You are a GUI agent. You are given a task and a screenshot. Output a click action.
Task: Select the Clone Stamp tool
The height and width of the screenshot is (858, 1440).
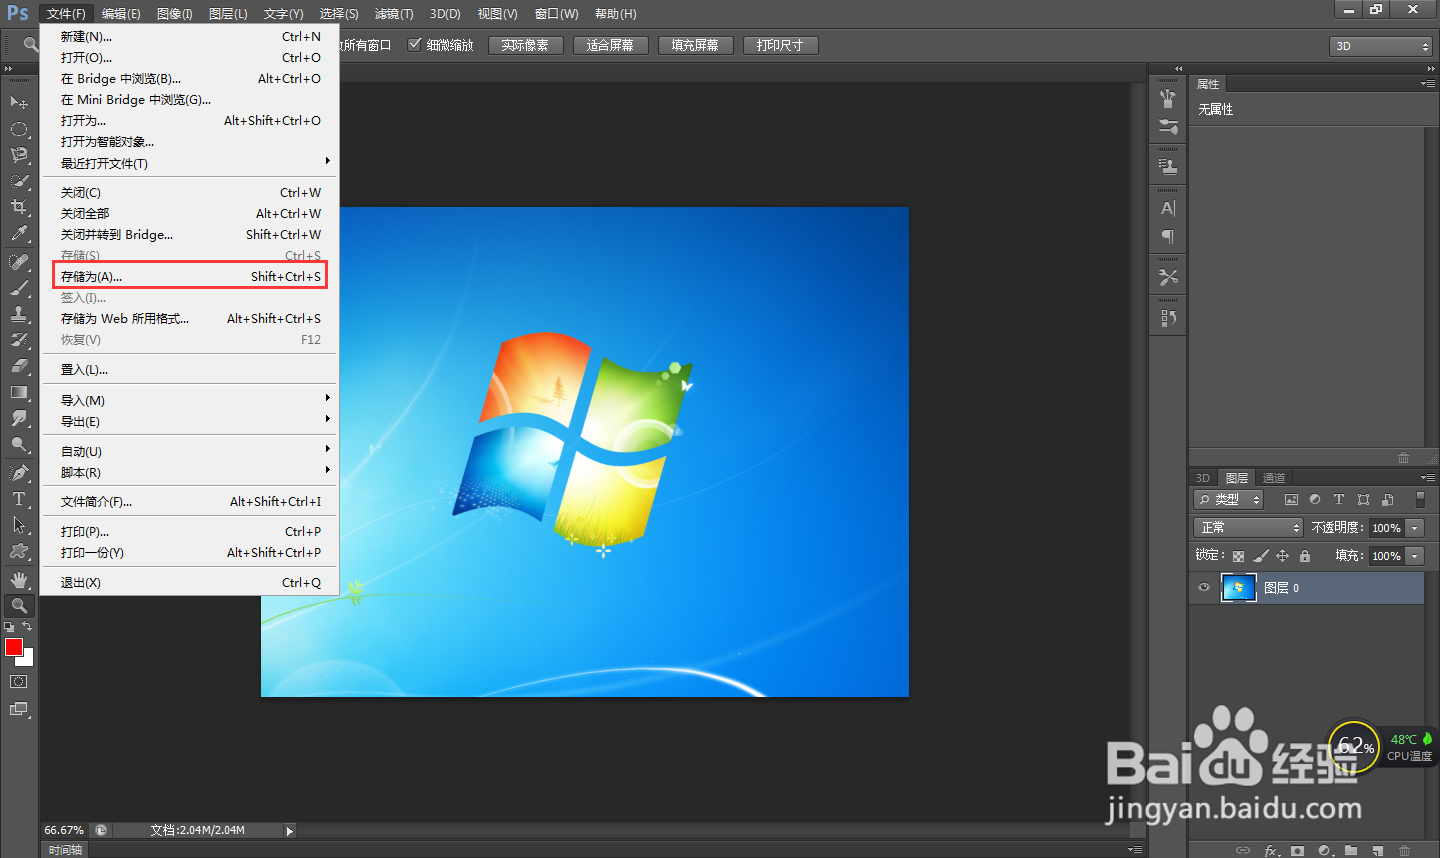pos(19,314)
